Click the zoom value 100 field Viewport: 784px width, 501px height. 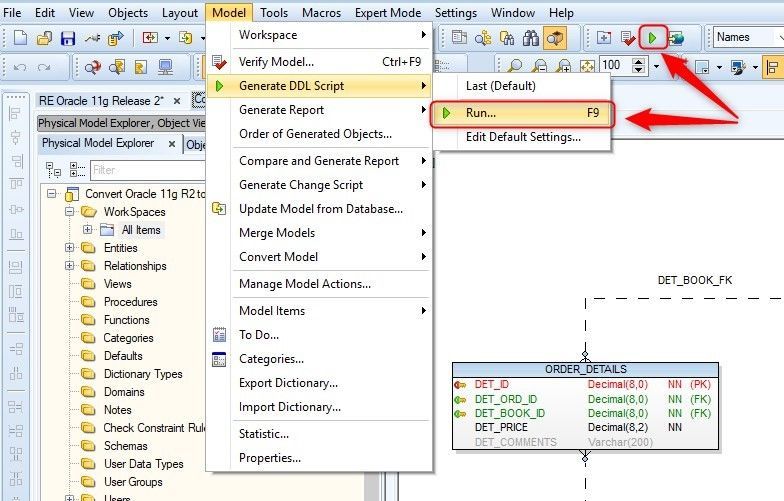(615, 66)
